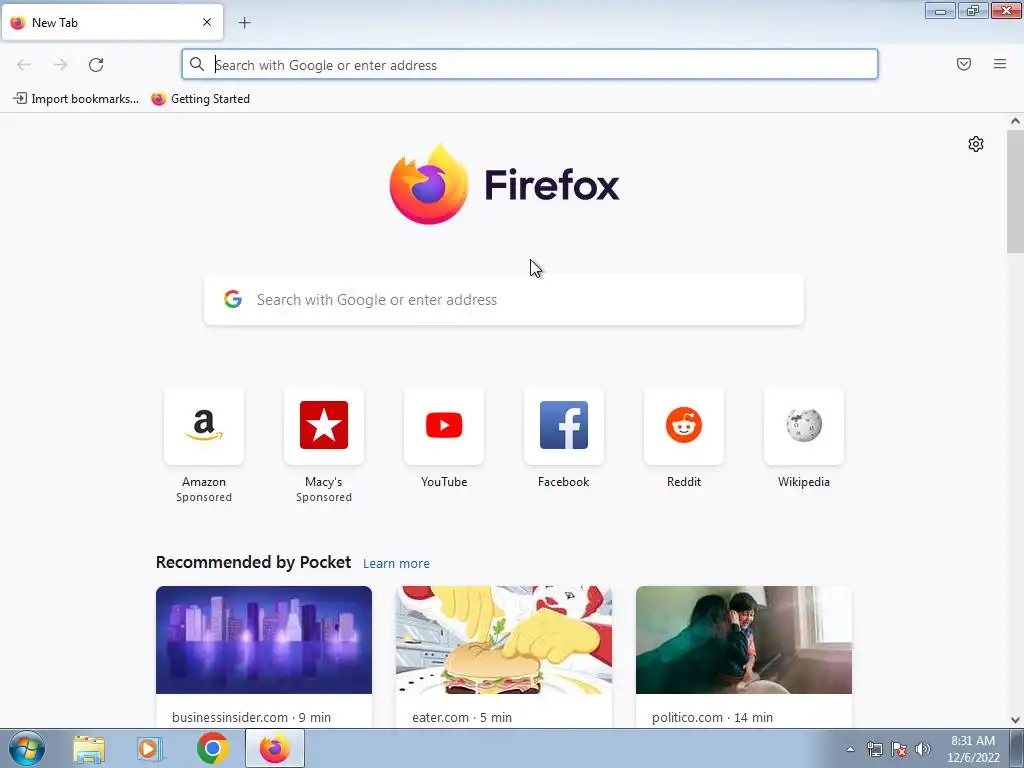The image size is (1024, 768).
Task: Open the politico.com story thumbnail
Action: (x=744, y=640)
